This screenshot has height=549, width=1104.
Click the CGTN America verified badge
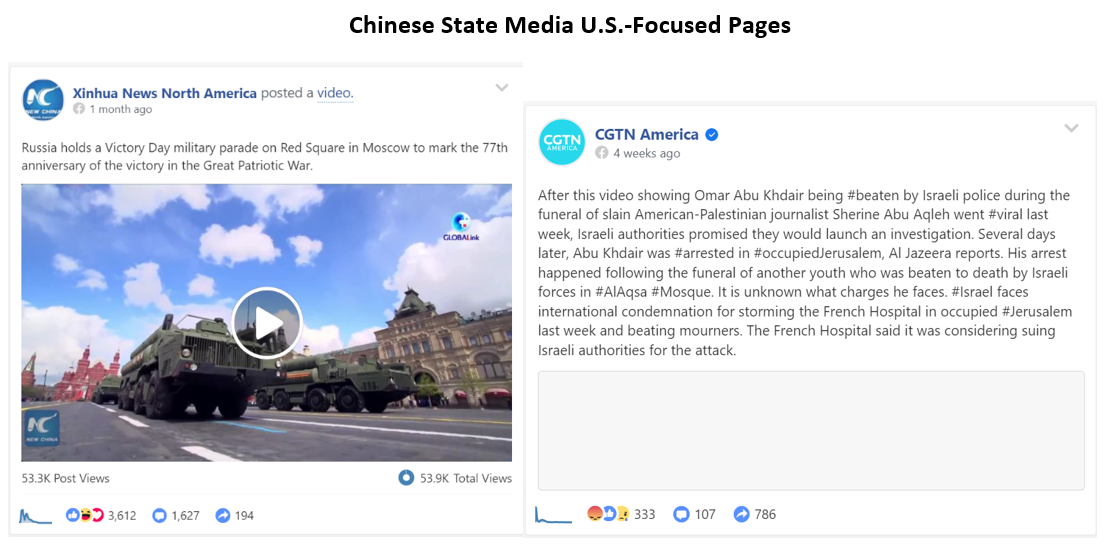[x=712, y=135]
